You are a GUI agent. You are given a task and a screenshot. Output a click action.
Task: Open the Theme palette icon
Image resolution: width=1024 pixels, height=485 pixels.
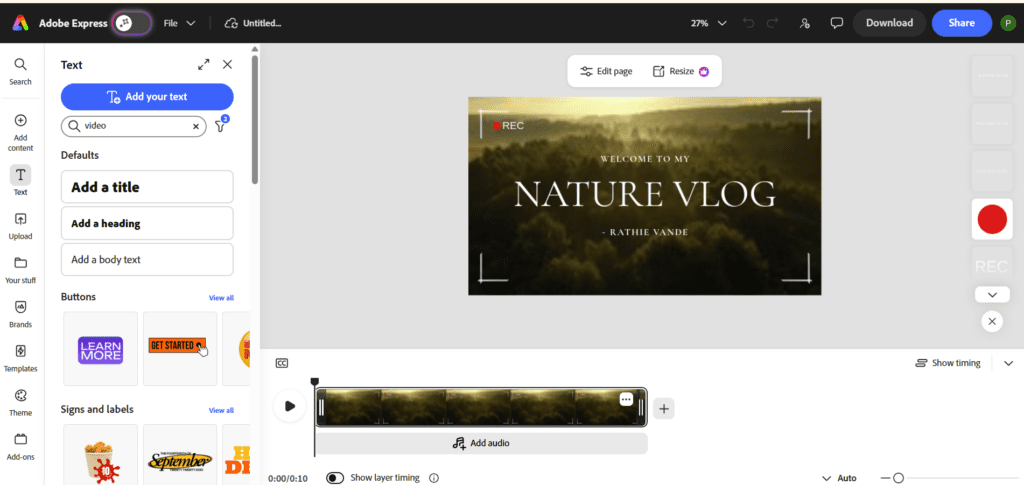20,402
